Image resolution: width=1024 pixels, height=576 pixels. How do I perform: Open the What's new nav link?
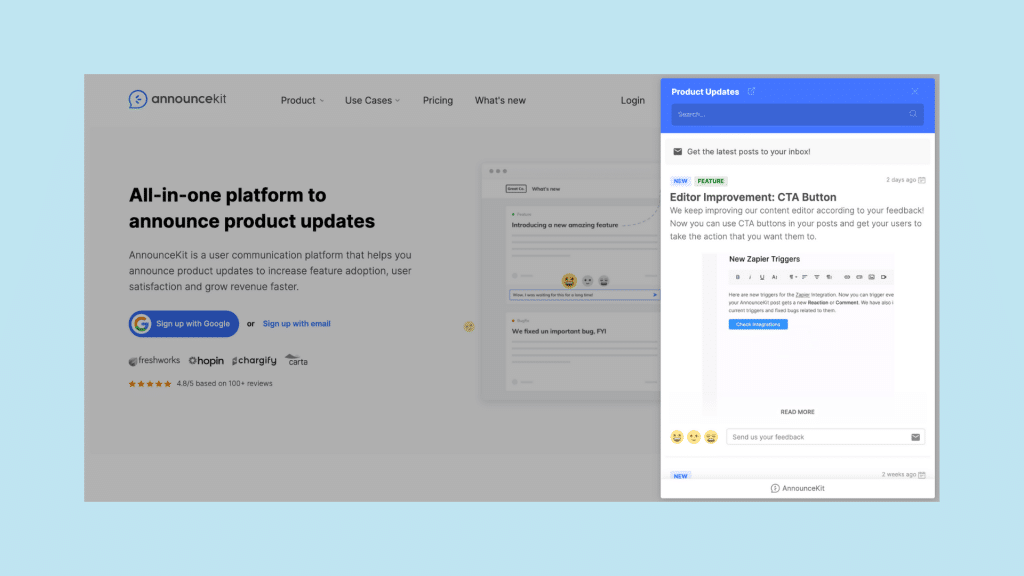click(500, 101)
